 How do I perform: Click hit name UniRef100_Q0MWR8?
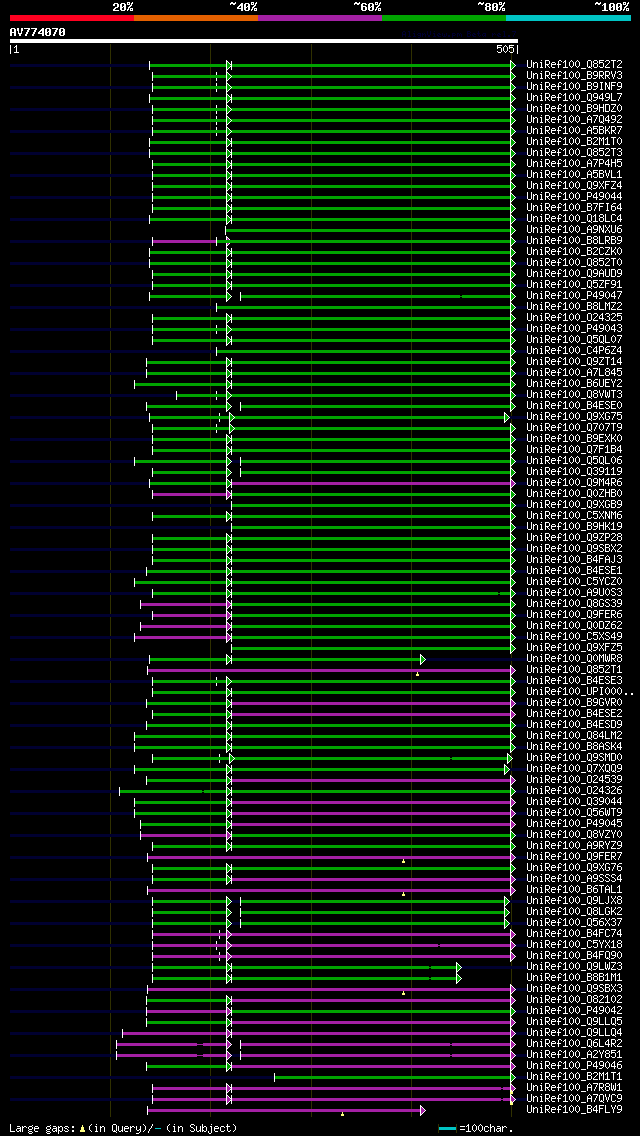pyautogui.click(x=574, y=659)
